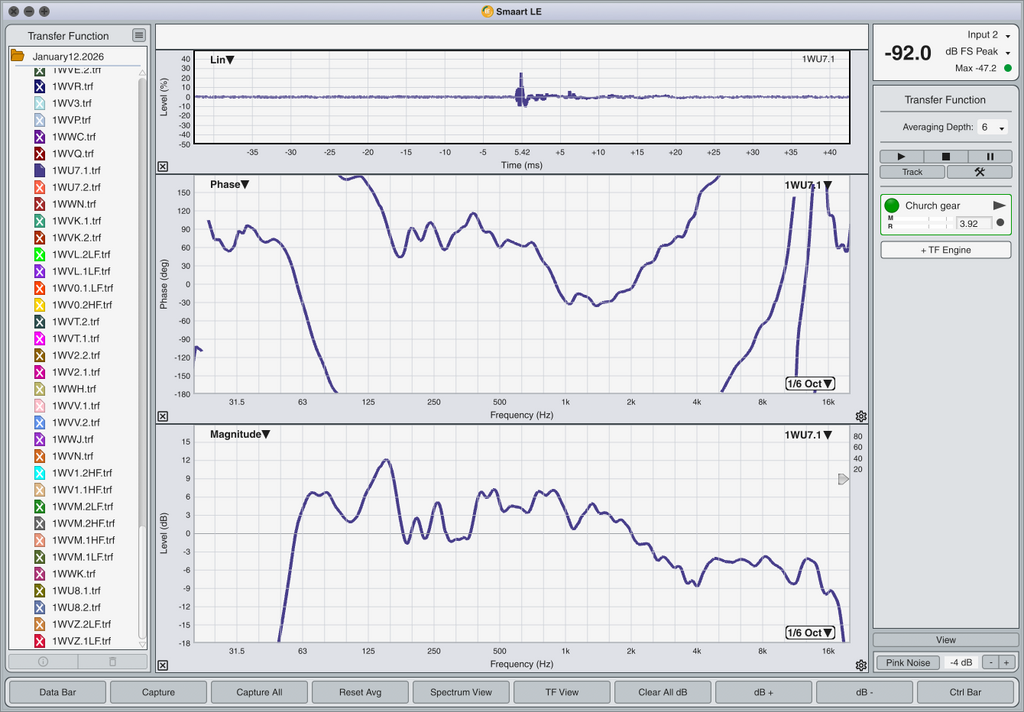Open the Transfer Function data bar menu icon
1024x712 pixels.
139,35
